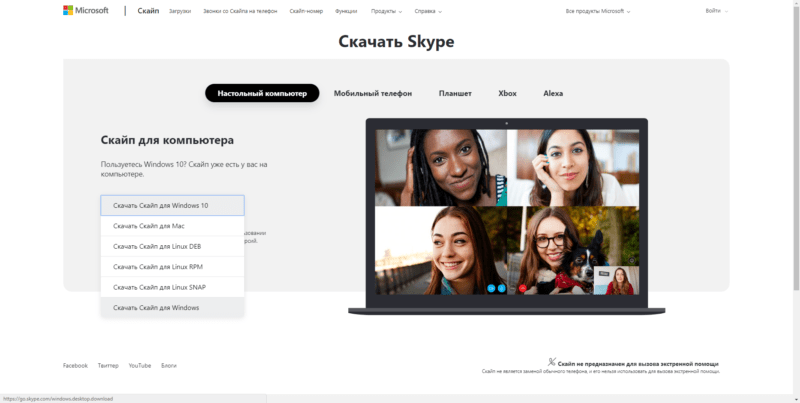Open the Твиттер footer link
This screenshot has width=800, height=403.
tap(108, 366)
